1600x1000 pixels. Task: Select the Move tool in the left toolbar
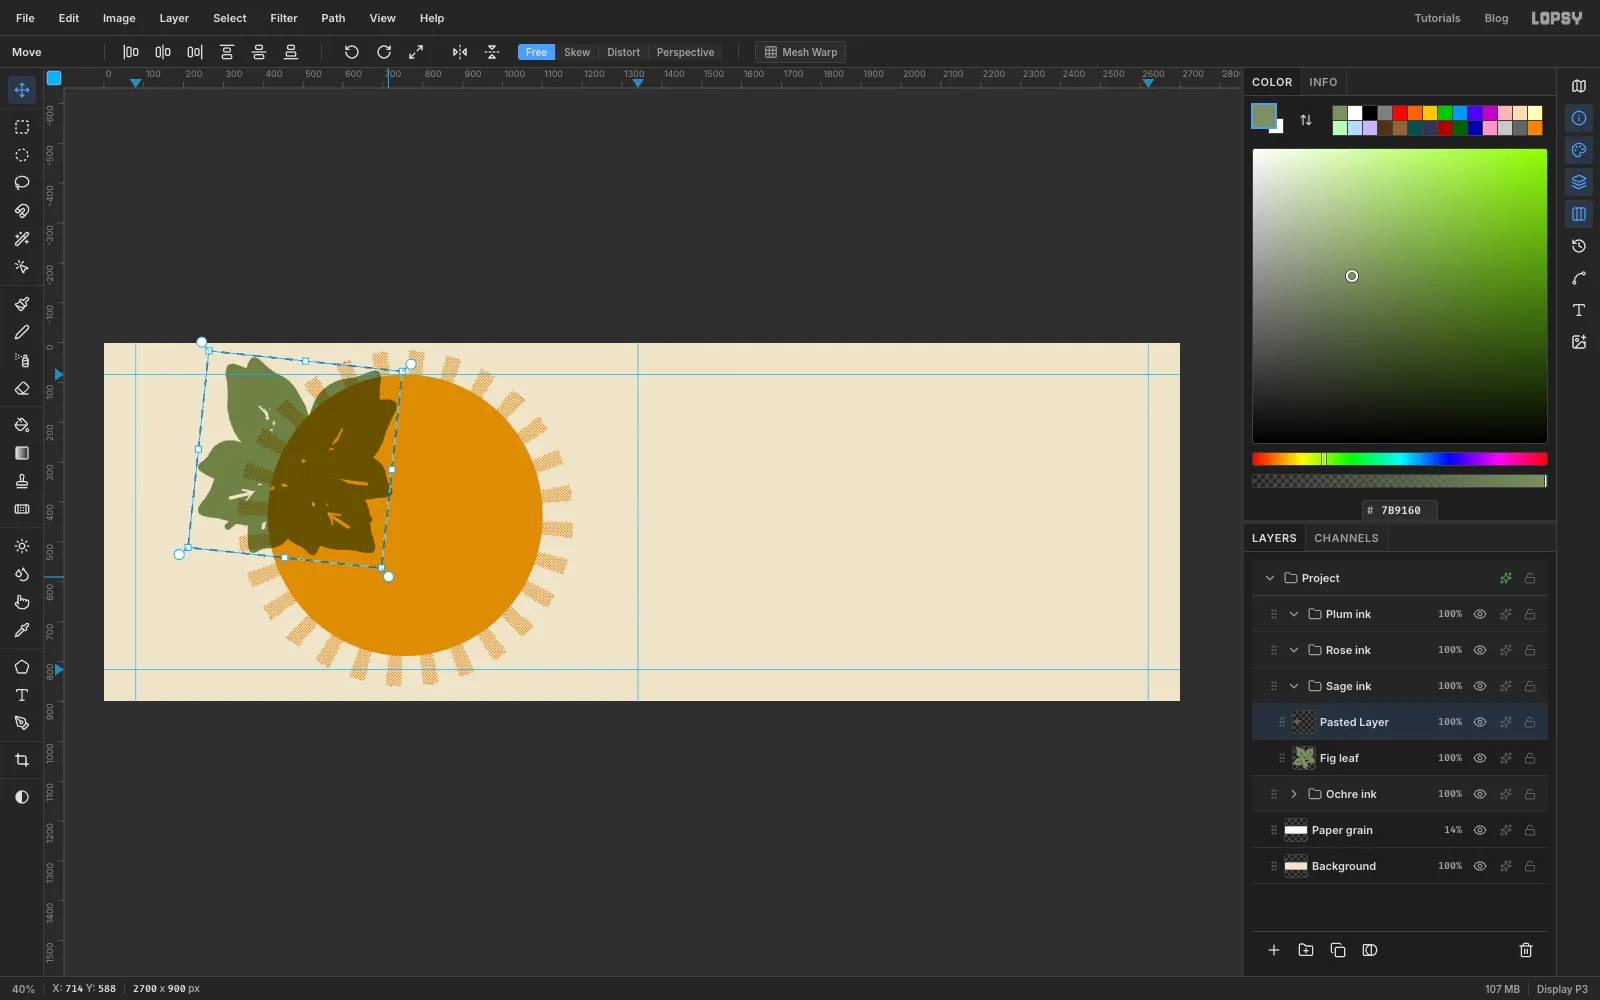click(x=22, y=90)
